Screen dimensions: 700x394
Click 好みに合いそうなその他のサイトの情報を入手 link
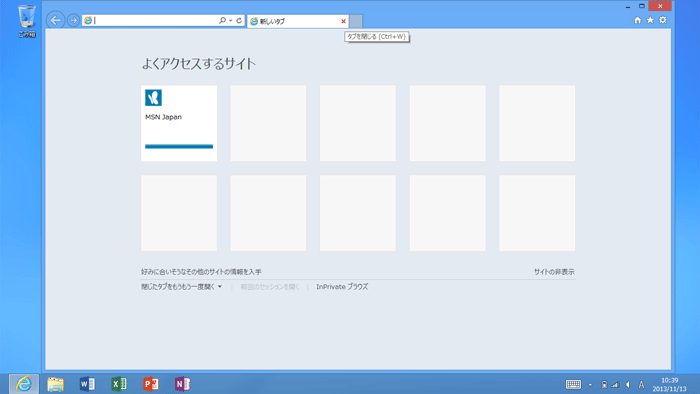201,272
